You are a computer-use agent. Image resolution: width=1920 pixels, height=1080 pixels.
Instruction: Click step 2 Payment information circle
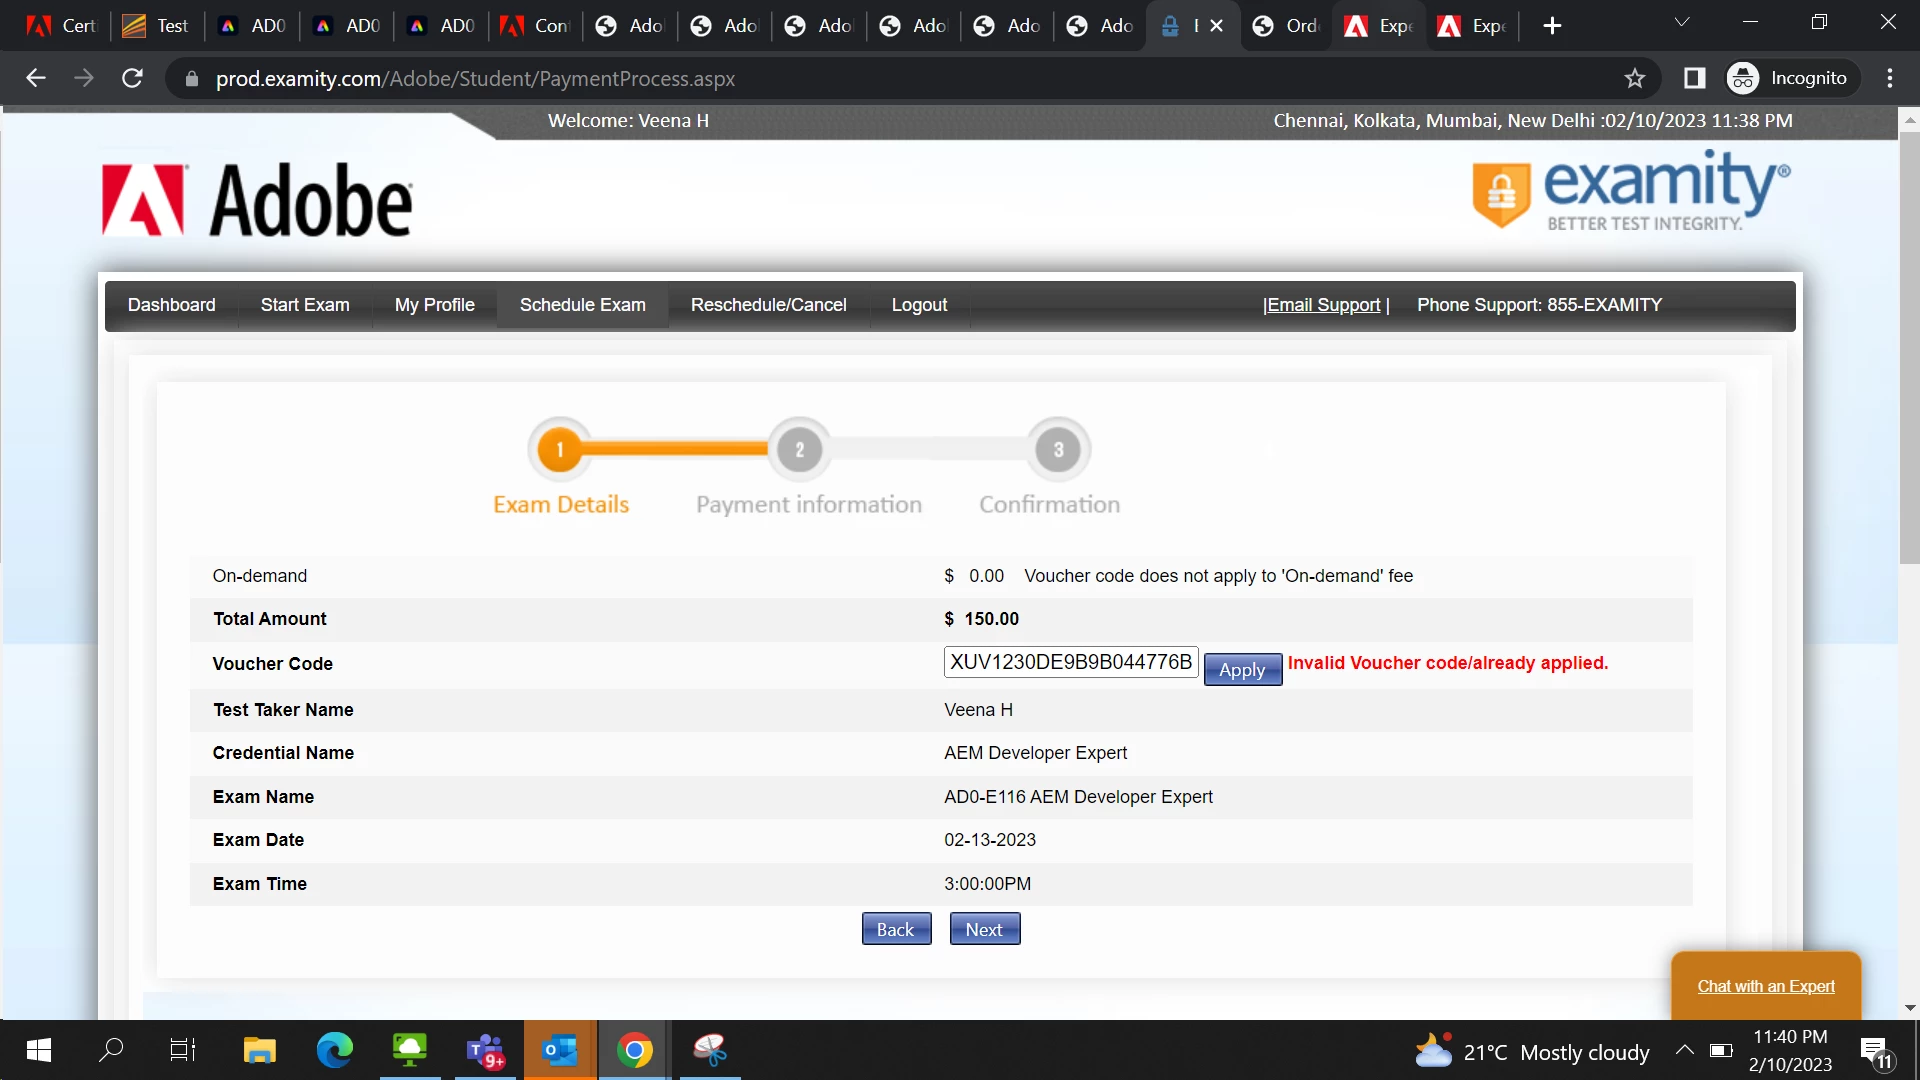799,450
